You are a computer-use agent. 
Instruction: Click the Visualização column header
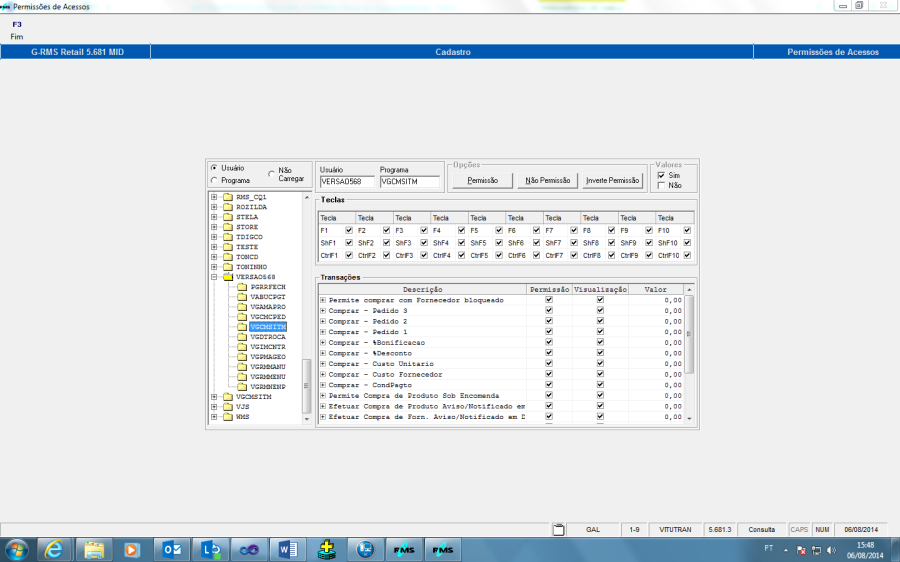coord(600,289)
